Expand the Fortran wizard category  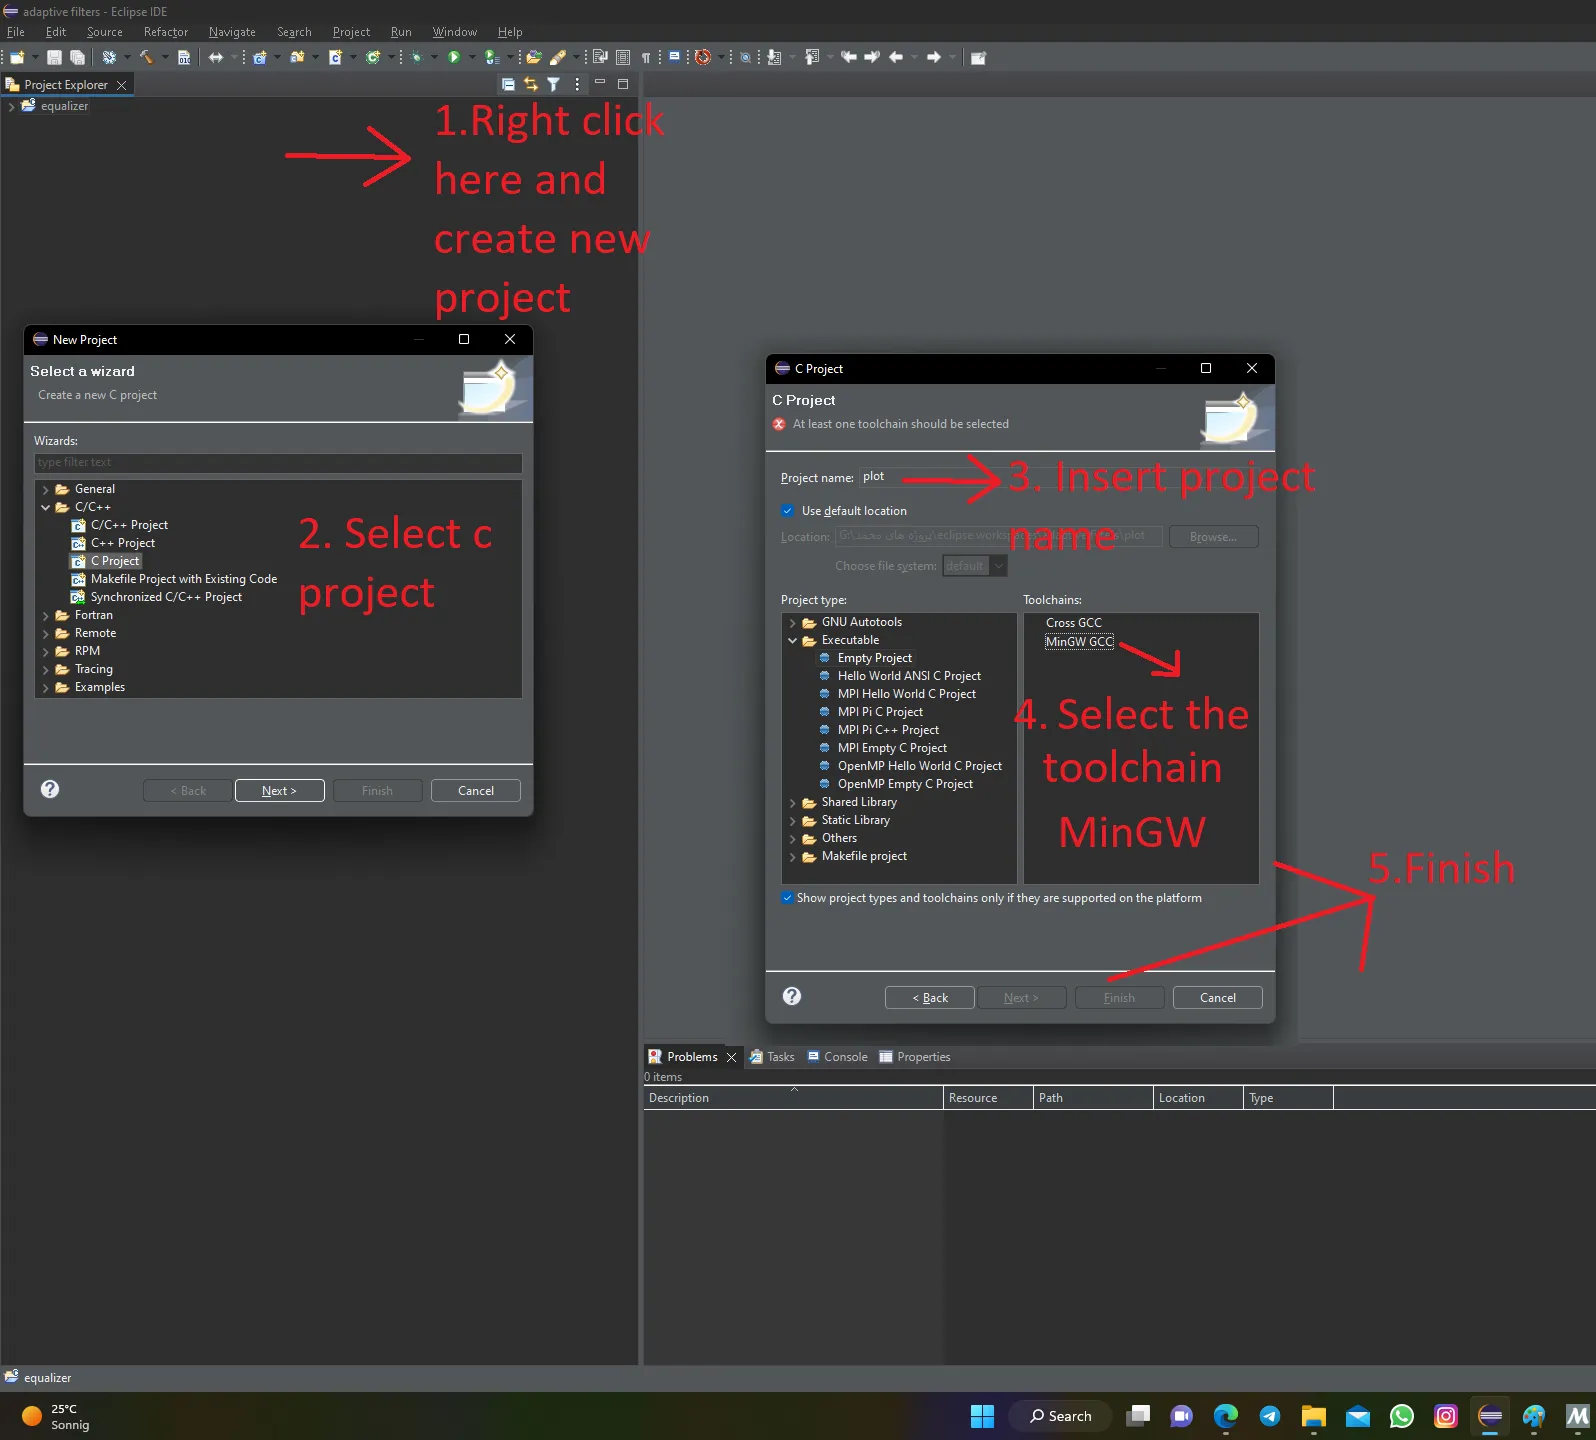(x=45, y=616)
